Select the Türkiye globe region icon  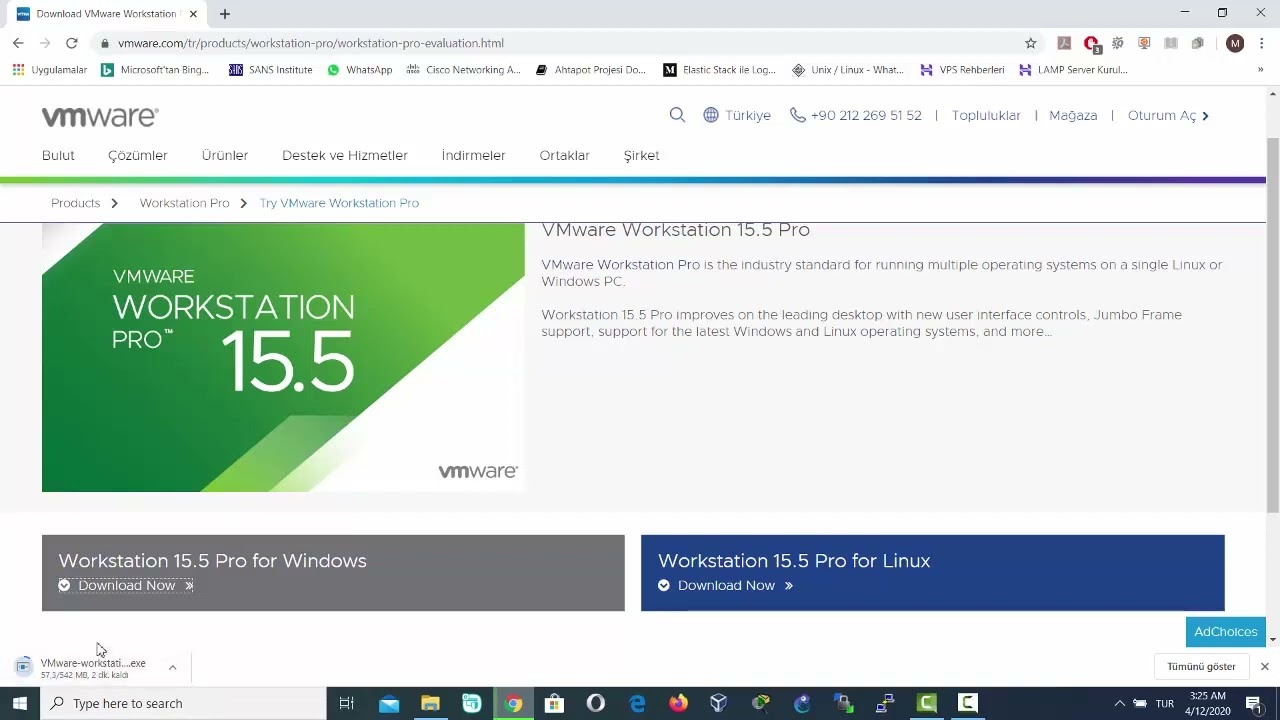tap(711, 115)
